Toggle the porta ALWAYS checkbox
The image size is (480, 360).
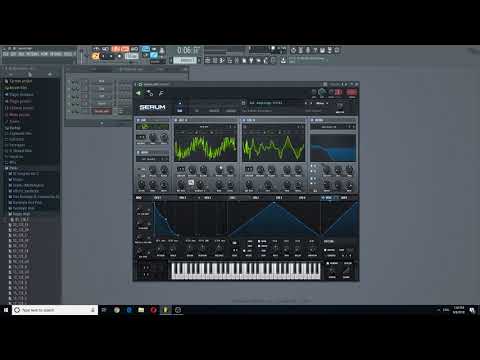point(328,263)
